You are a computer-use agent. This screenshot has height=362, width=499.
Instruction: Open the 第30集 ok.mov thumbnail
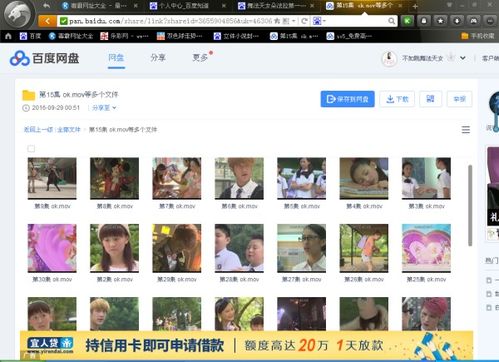pos(52,248)
